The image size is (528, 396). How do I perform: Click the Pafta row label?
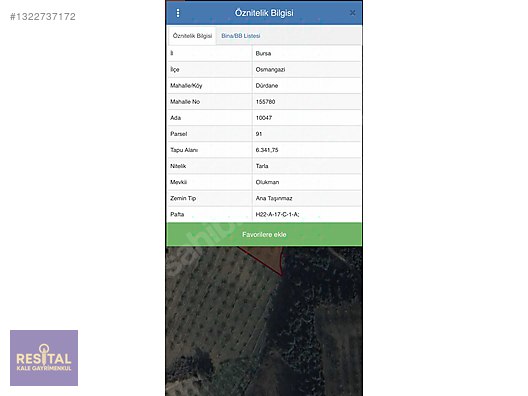(177, 214)
